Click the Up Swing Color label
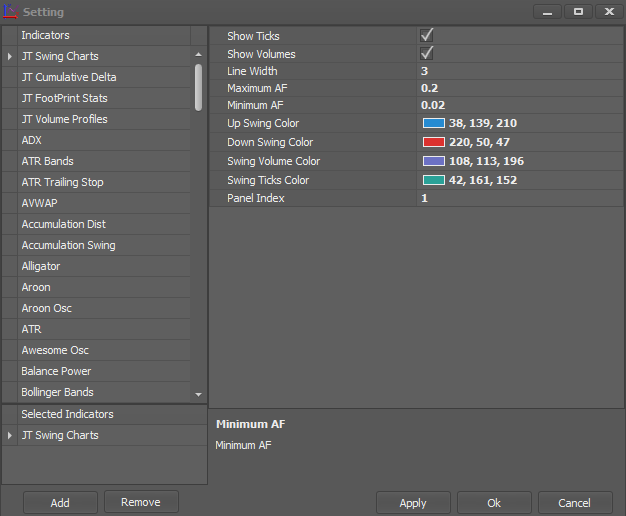Image resolution: width=626 pixels, height=516 pixels. pos(263,123)
